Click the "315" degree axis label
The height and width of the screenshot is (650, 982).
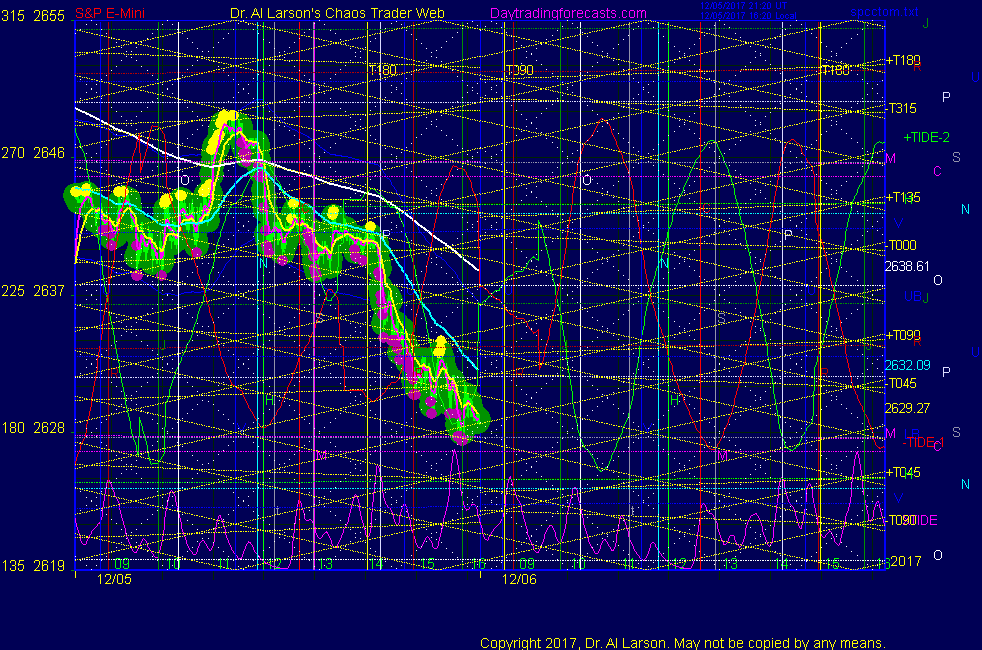click(13, 16)
